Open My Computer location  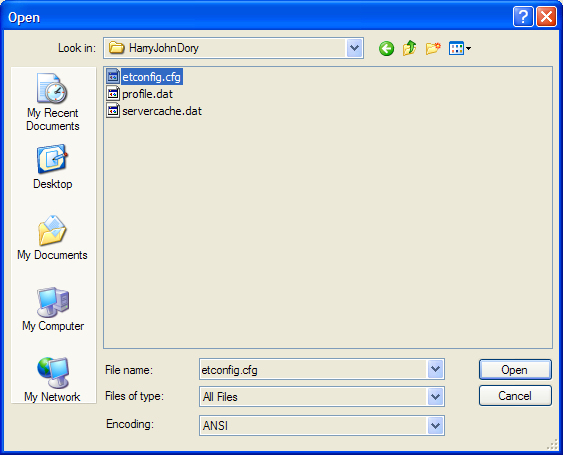pyautogui.click(x=53, y=309)
